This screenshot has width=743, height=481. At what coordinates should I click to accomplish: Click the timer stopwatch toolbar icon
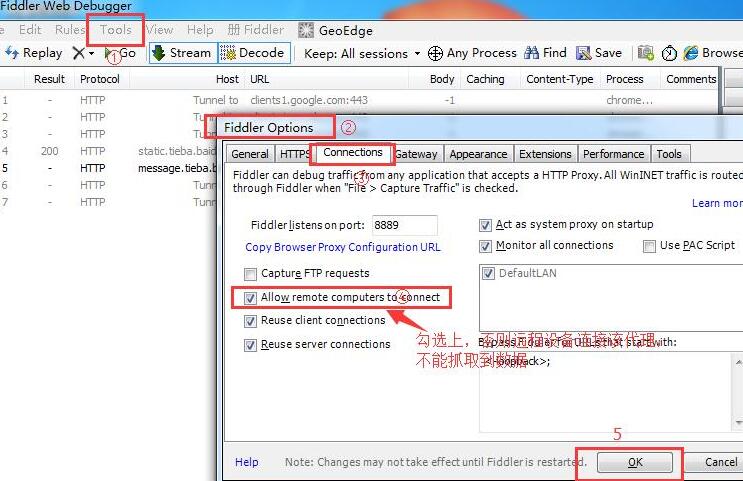669,54
